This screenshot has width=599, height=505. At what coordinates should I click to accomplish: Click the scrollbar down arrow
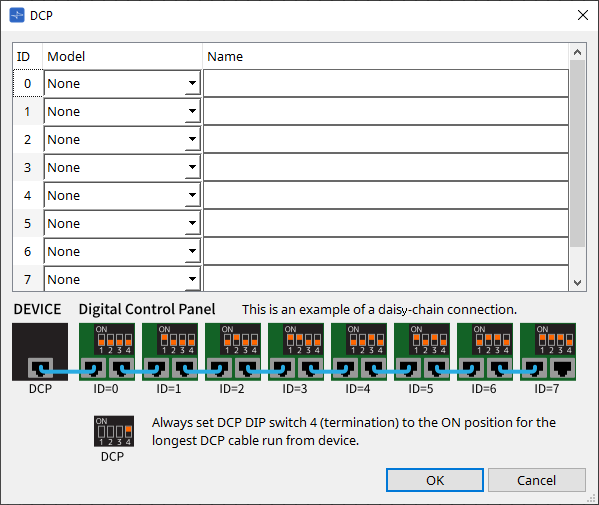[x=578, y=283]
